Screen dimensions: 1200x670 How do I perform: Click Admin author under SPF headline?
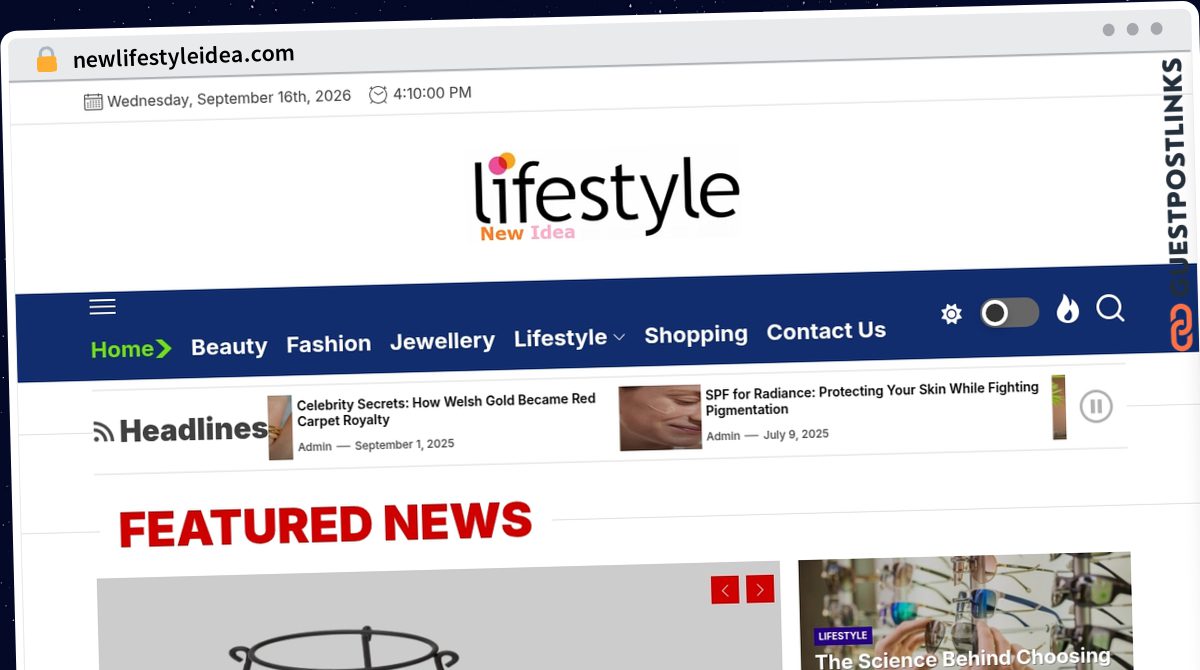723,436
